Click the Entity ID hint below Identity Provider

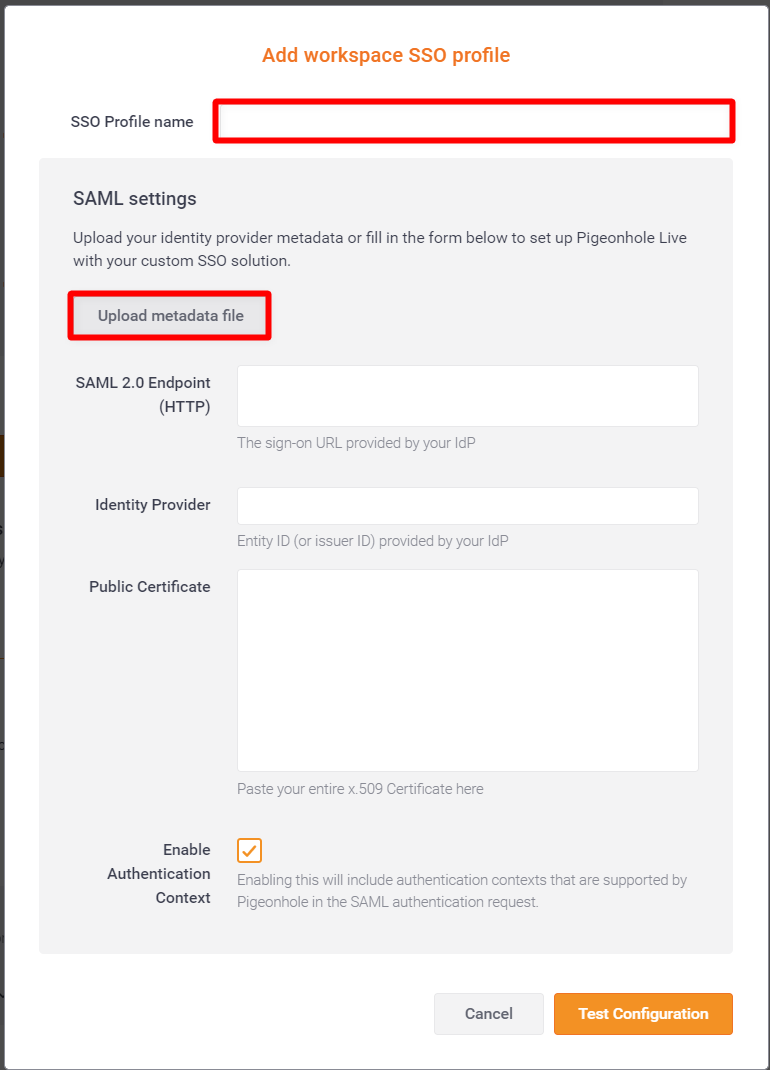[373, 541]
